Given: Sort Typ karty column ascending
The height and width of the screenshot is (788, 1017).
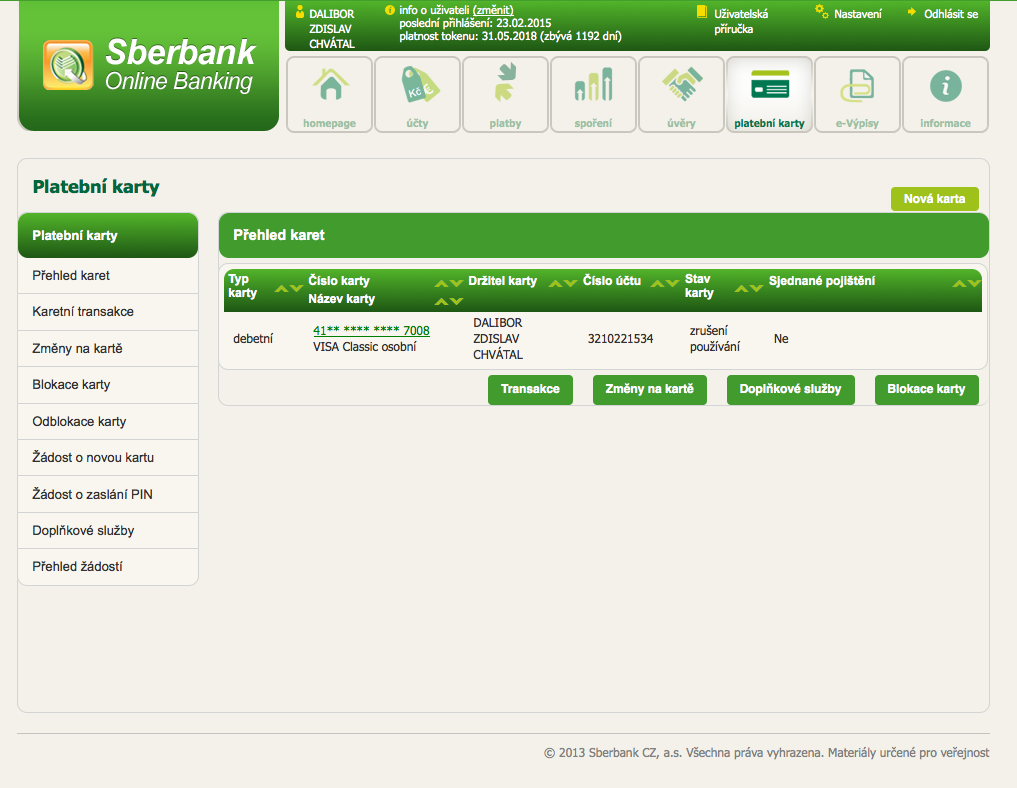Looking at the screenshot, I should 282,289.
